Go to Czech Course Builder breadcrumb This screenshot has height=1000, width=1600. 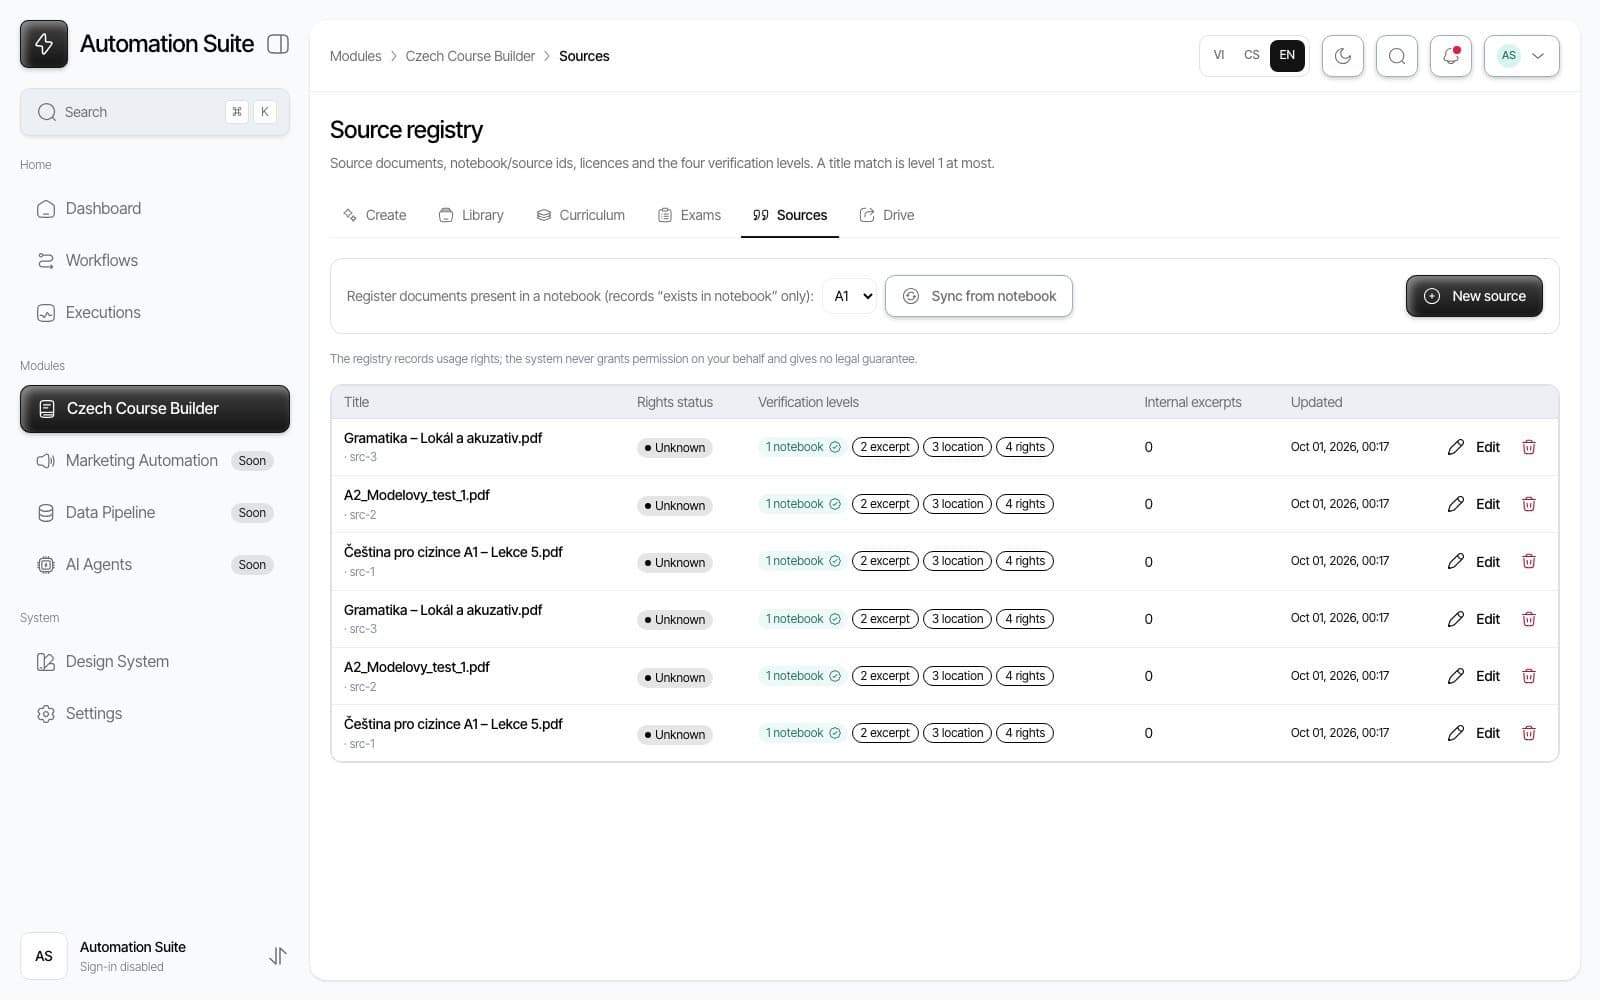coord(470,56)
